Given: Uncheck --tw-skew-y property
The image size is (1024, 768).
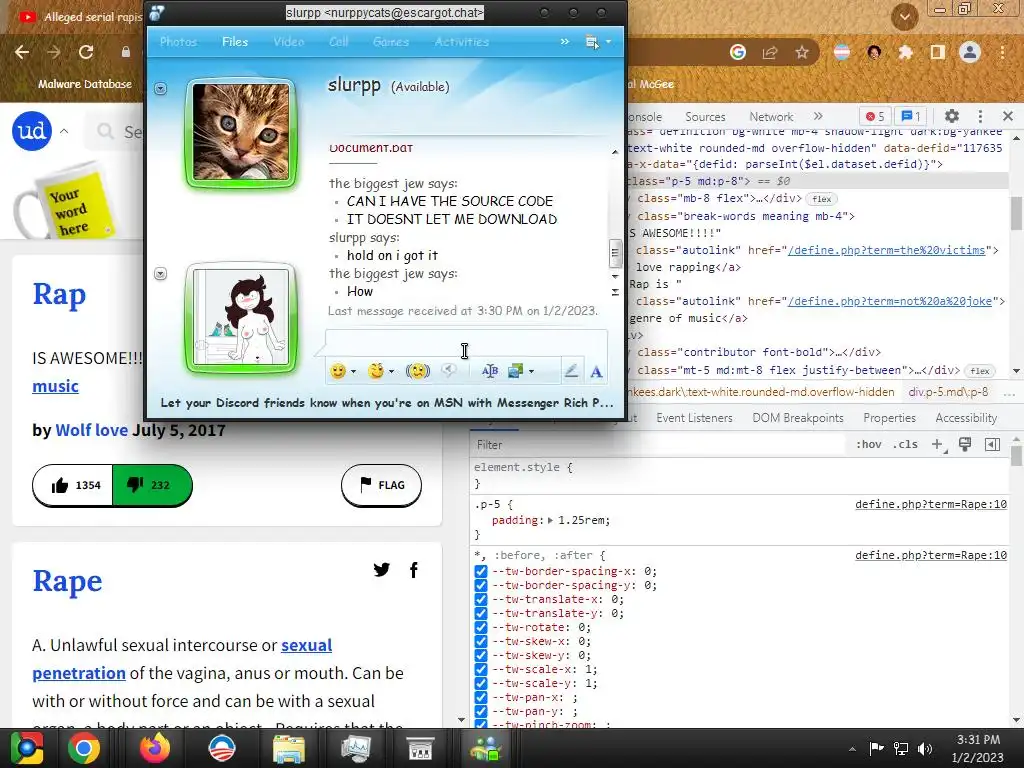Looking at the screenshot, I should point(481,655).
